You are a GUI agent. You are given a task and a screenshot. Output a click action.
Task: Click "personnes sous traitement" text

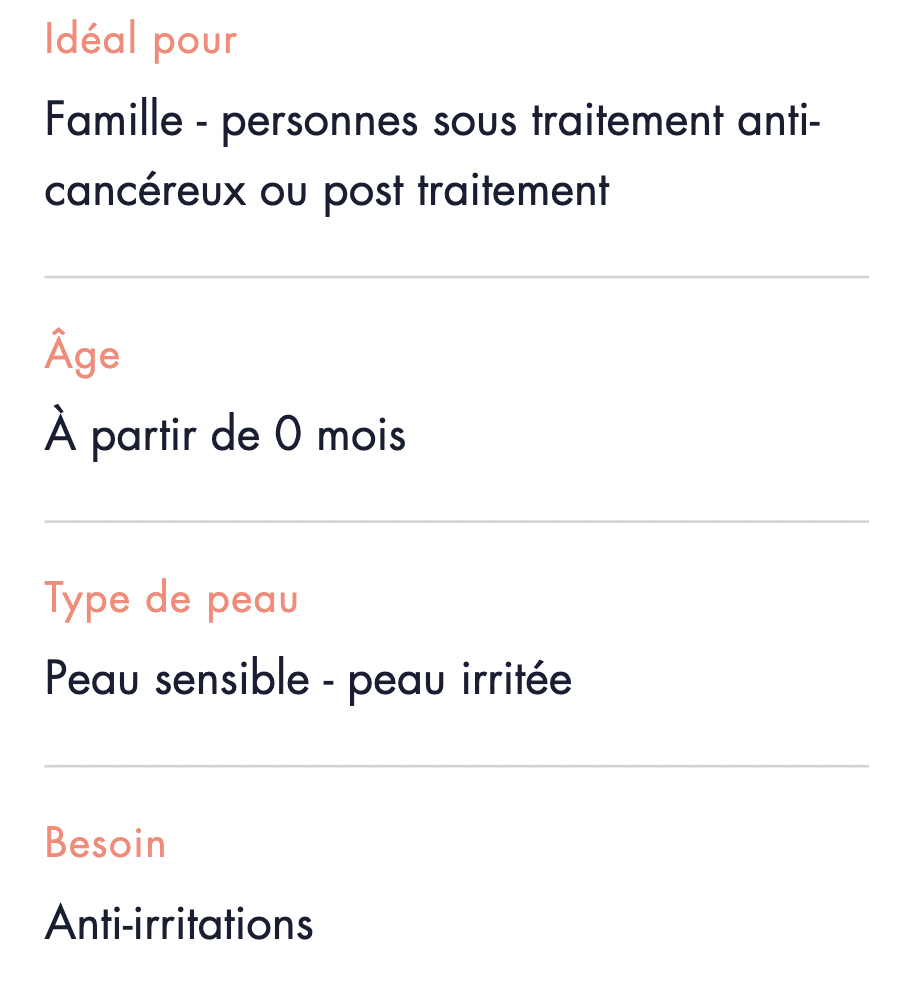coord(472,121)
